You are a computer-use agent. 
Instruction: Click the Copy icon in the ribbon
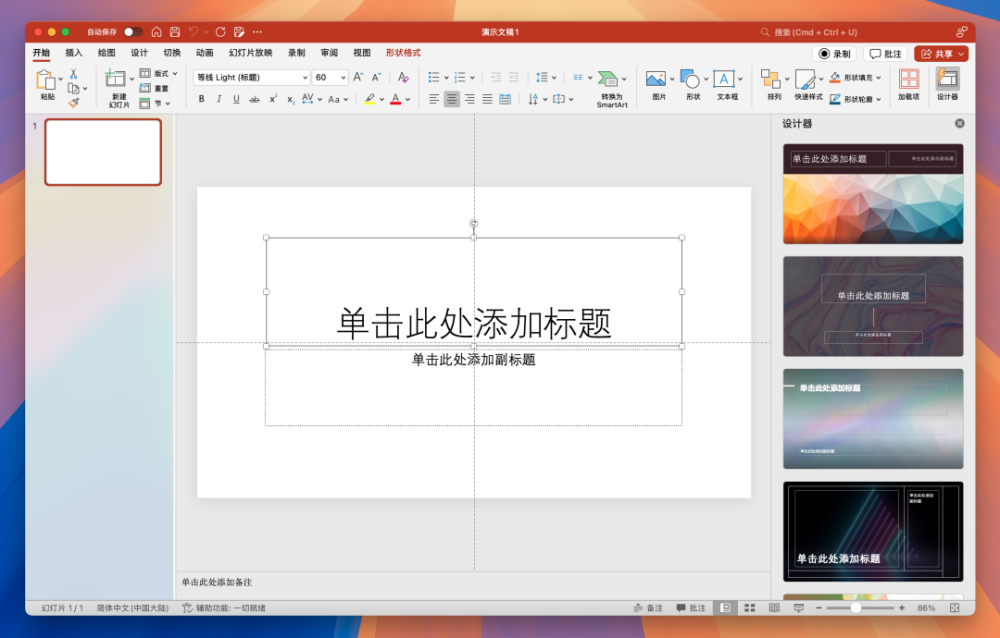(x=74, y=89)
